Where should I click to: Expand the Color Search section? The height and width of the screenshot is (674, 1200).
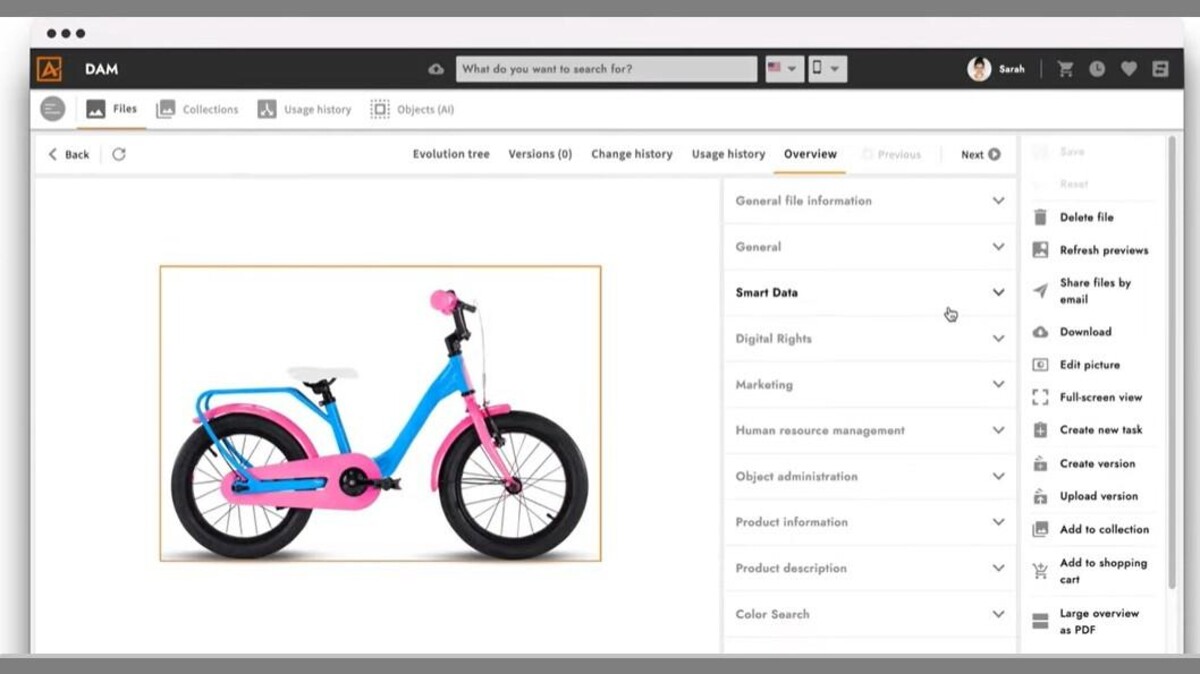869,614
